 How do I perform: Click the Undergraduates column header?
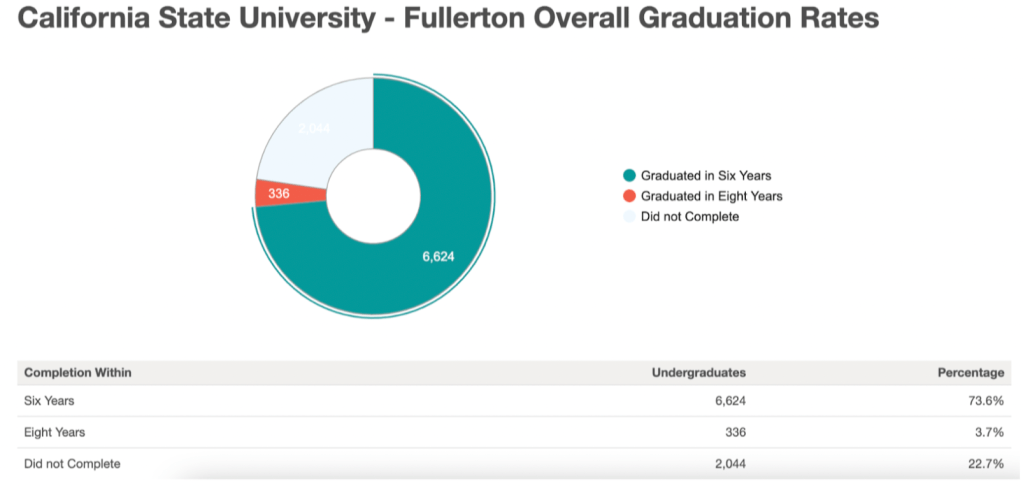[x=698, y=373]
